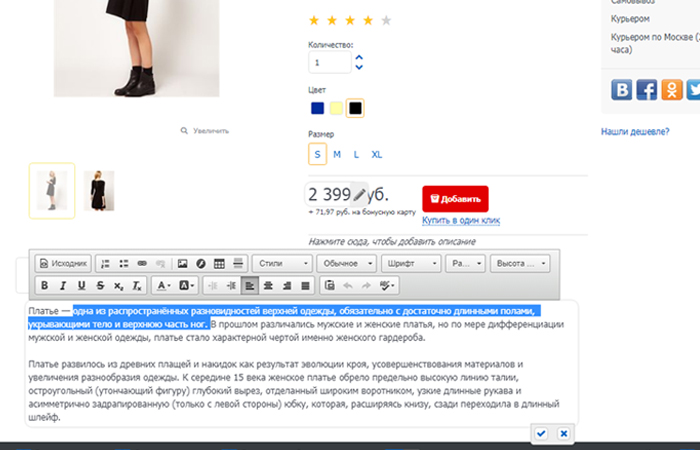Open the Ра... size dropdown
The image size is (700, 450).
pyautogui.click(x=465, y=263)
